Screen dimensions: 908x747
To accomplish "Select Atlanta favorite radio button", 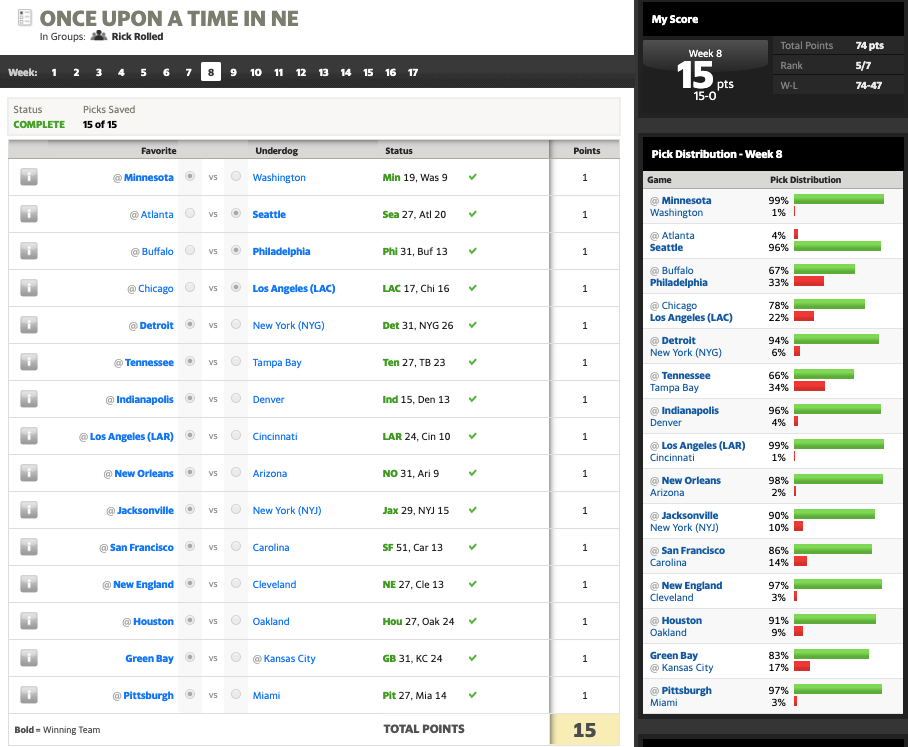I will (190, 213).
